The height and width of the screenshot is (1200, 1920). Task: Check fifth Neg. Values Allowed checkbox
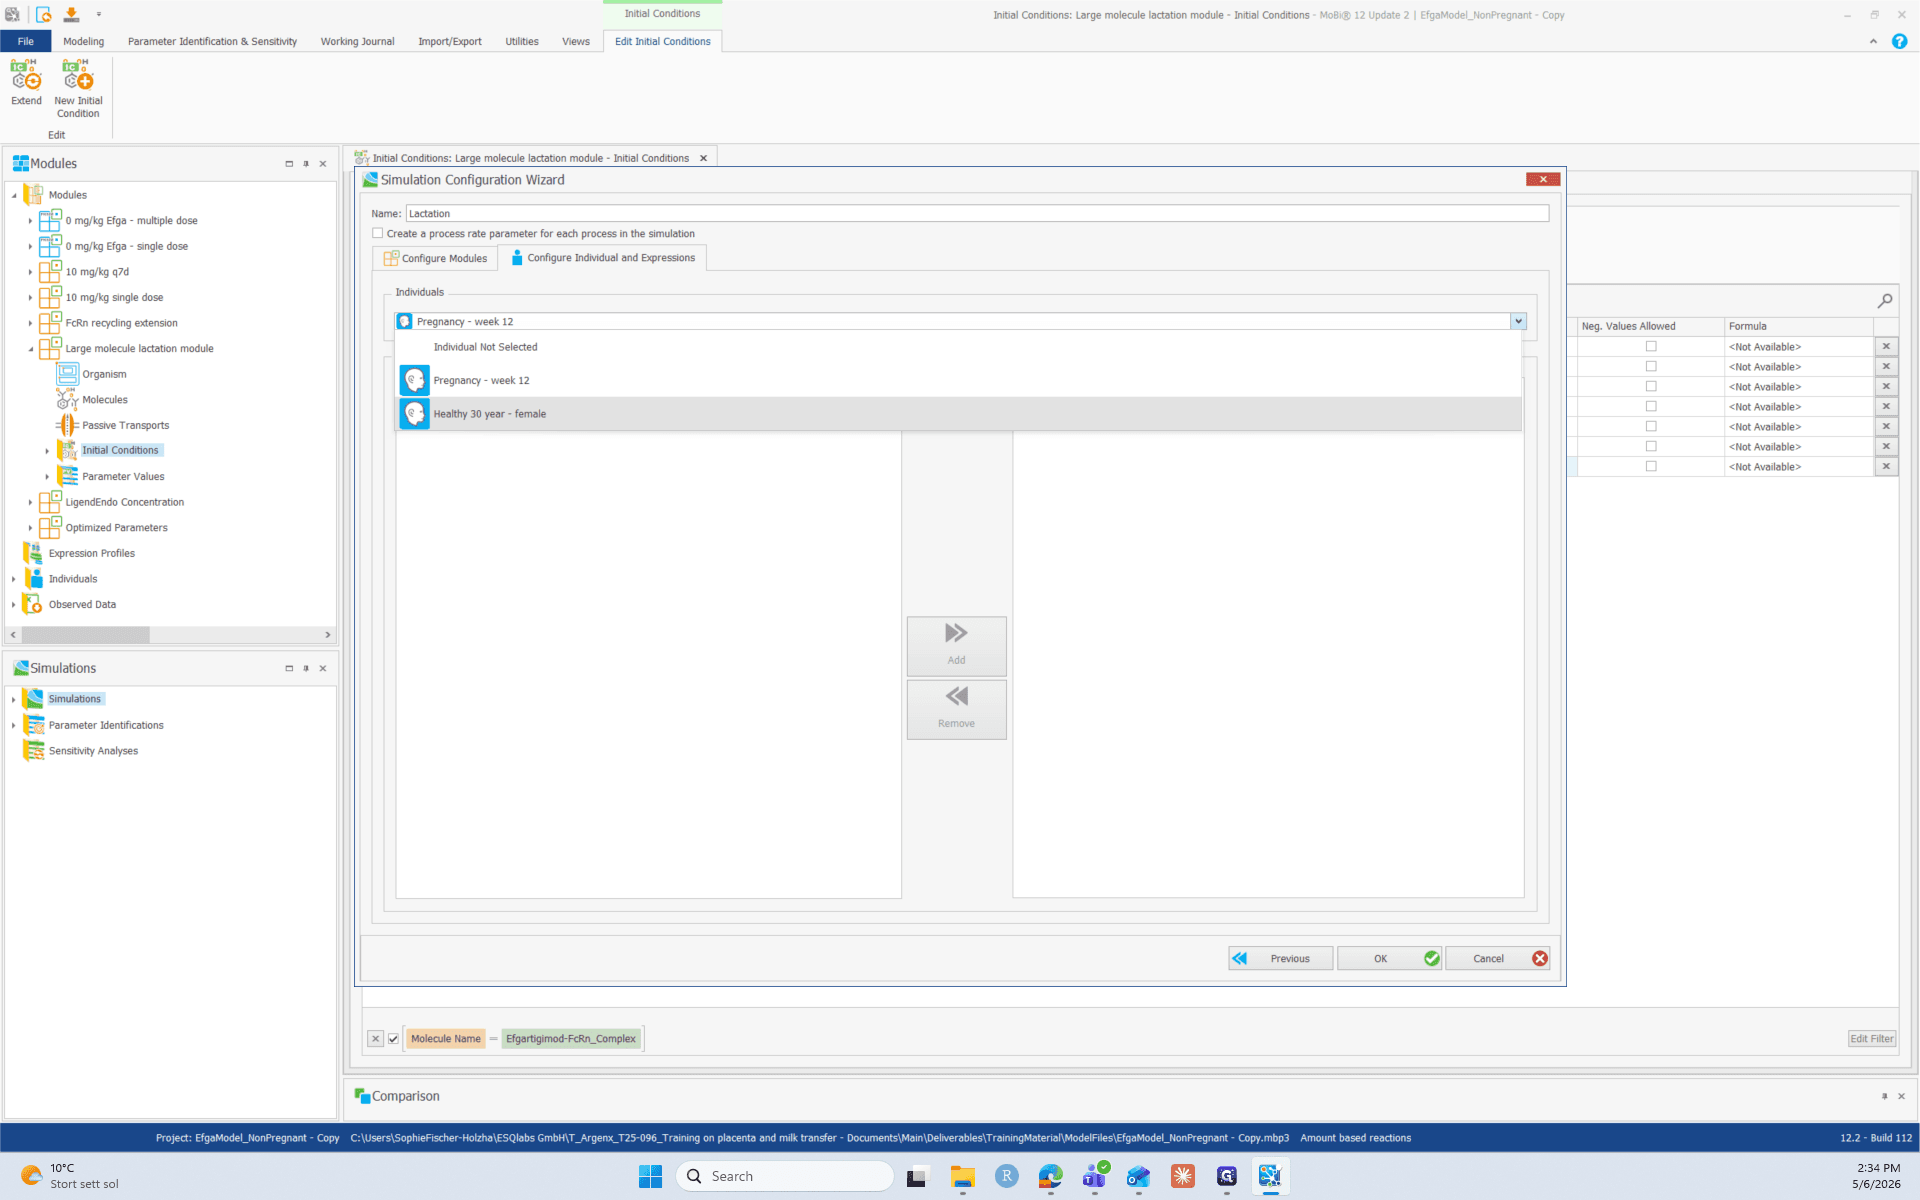coord(1651,427)
